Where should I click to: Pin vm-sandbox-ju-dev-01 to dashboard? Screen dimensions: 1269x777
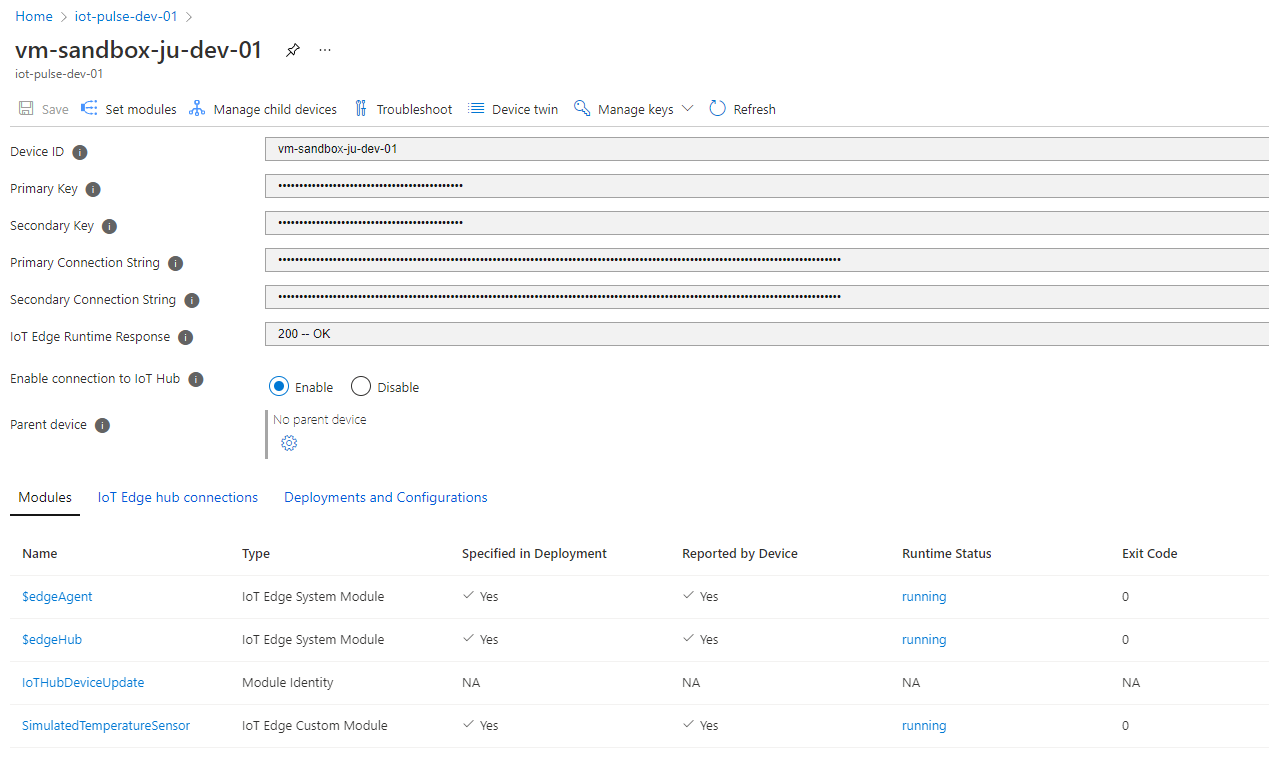(292, 49)
